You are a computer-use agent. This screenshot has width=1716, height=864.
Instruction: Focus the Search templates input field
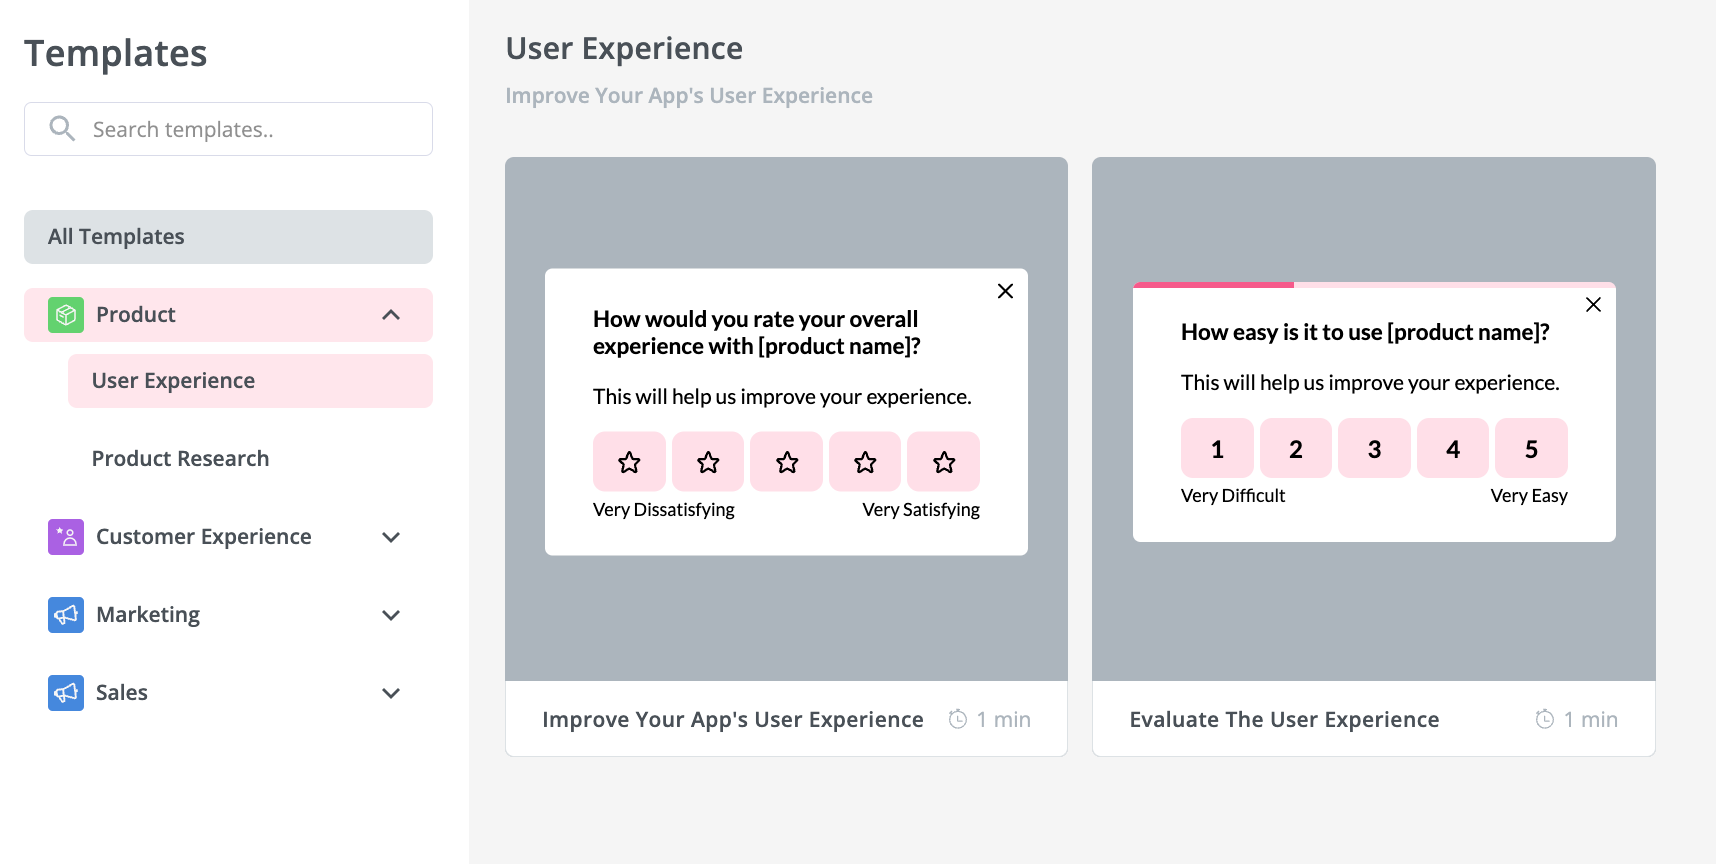coord(250,129)
